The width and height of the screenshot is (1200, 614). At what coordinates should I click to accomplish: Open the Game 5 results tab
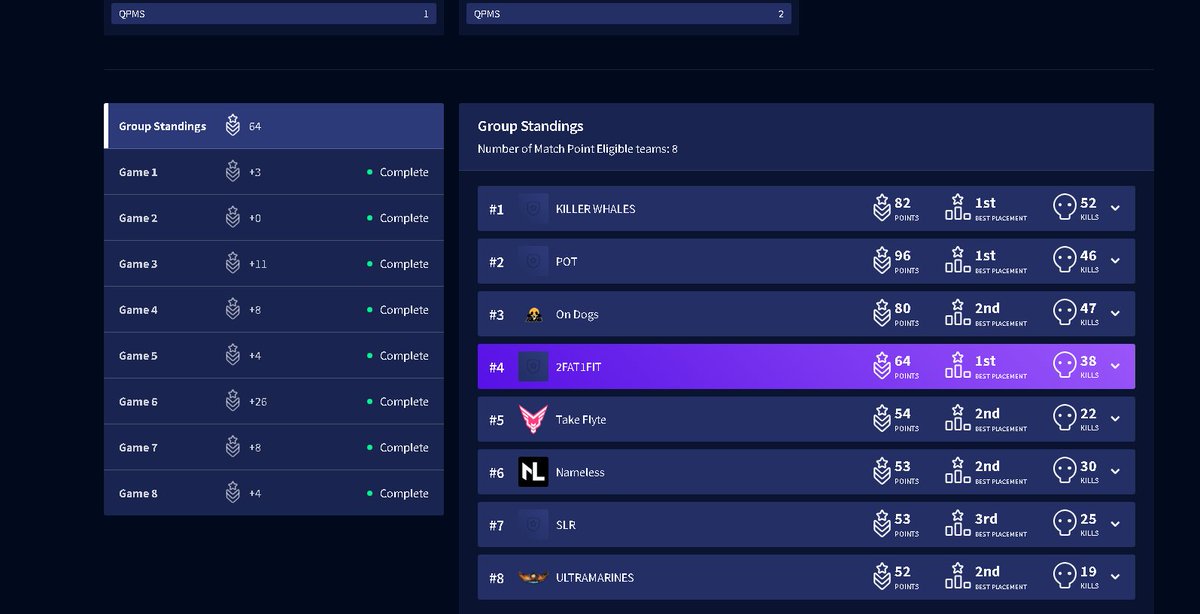click(x=274, y=356)
